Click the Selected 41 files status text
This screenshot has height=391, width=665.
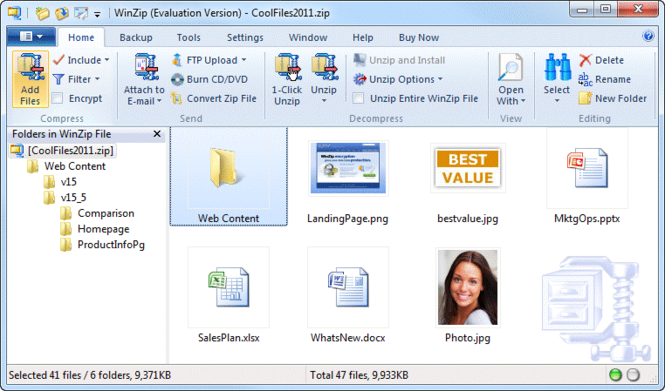pos(90,375)
